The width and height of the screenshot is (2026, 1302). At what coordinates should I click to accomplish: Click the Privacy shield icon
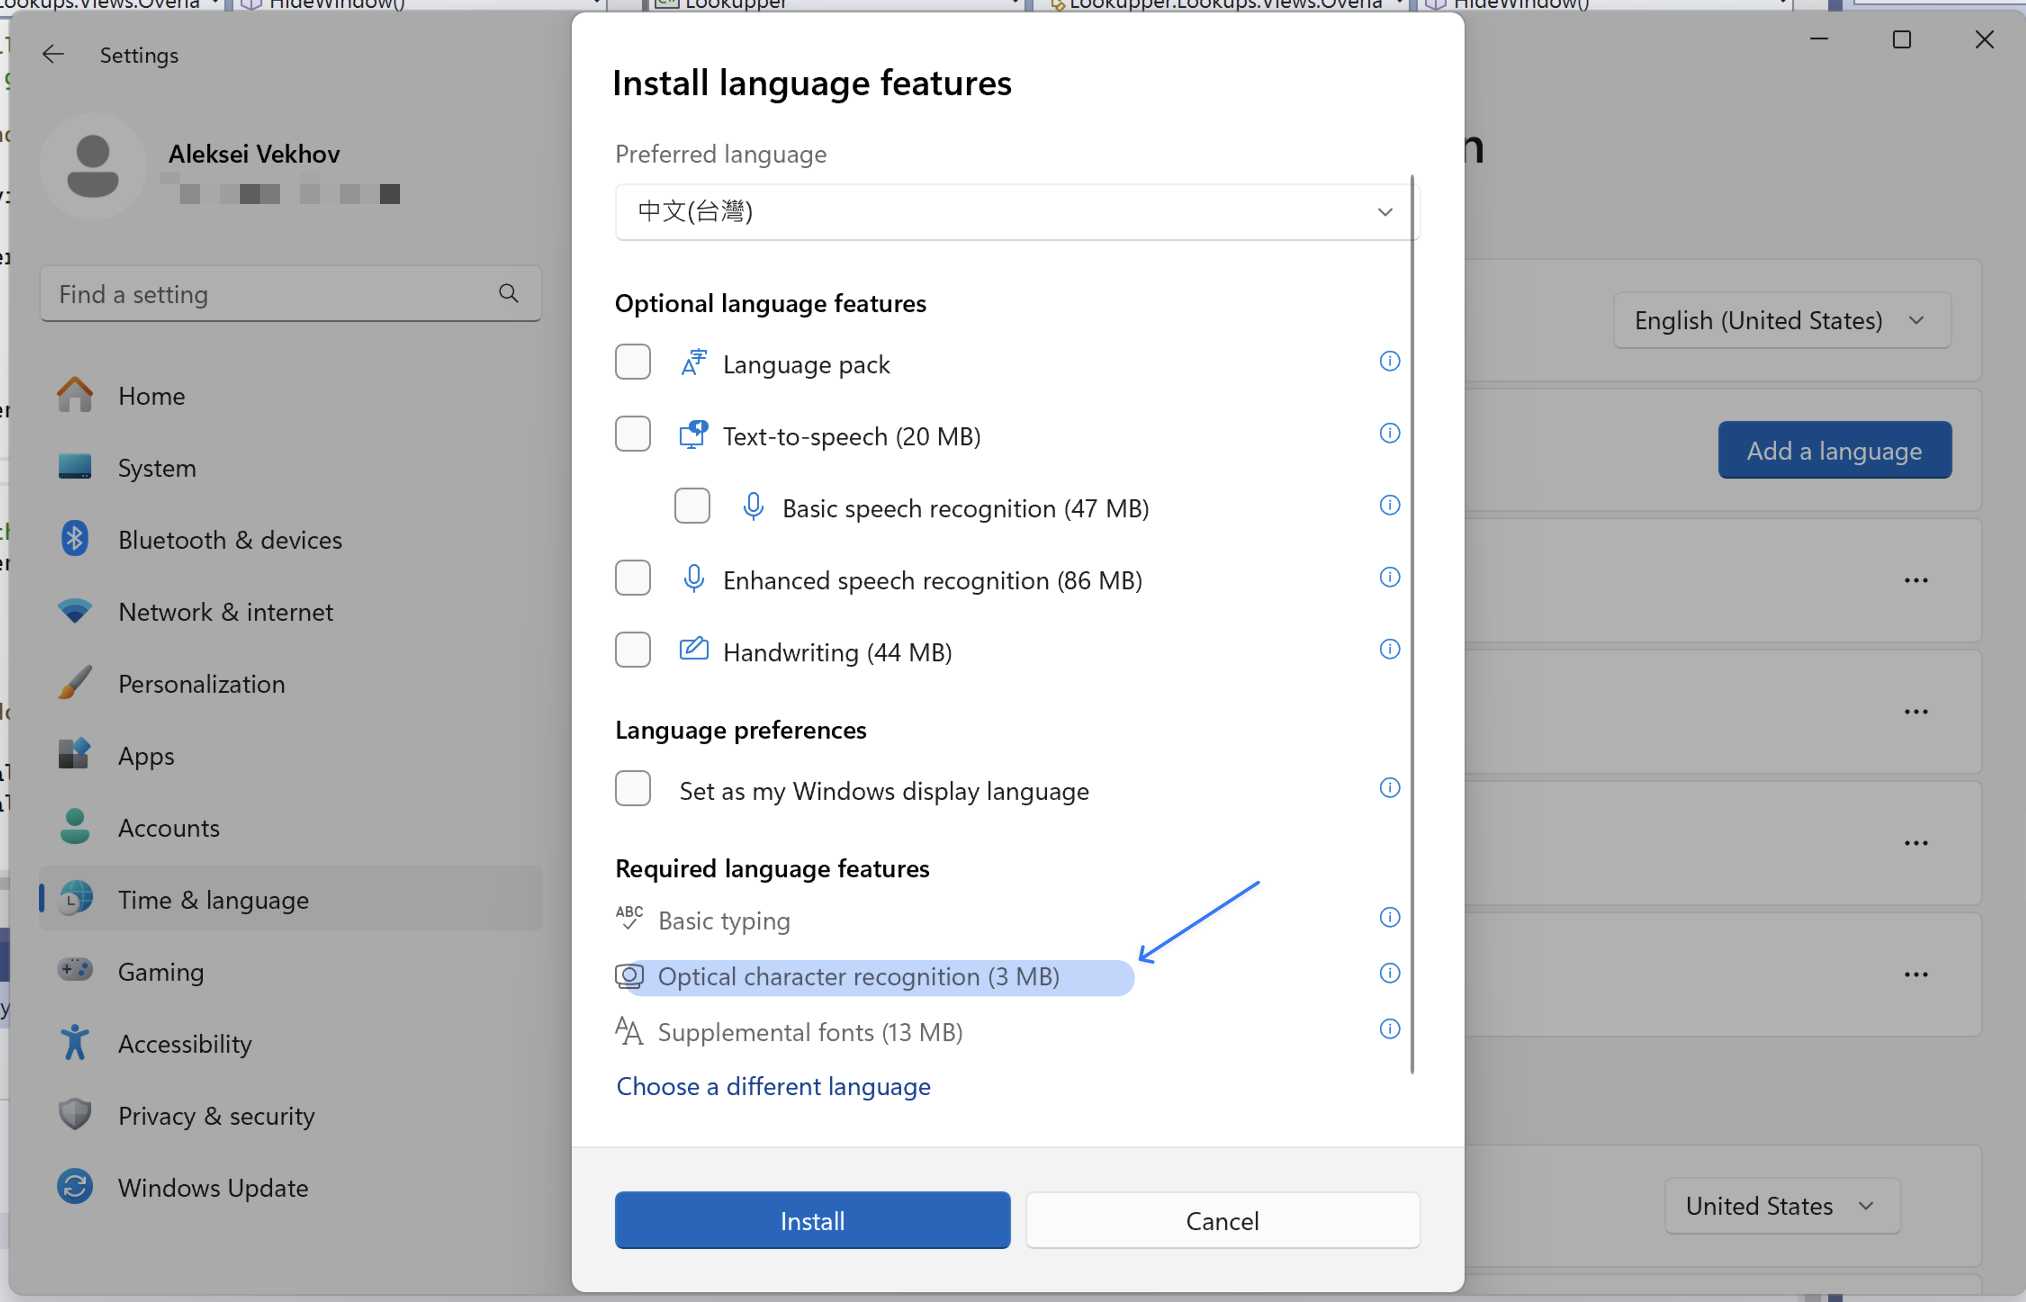click(75, 1114)
